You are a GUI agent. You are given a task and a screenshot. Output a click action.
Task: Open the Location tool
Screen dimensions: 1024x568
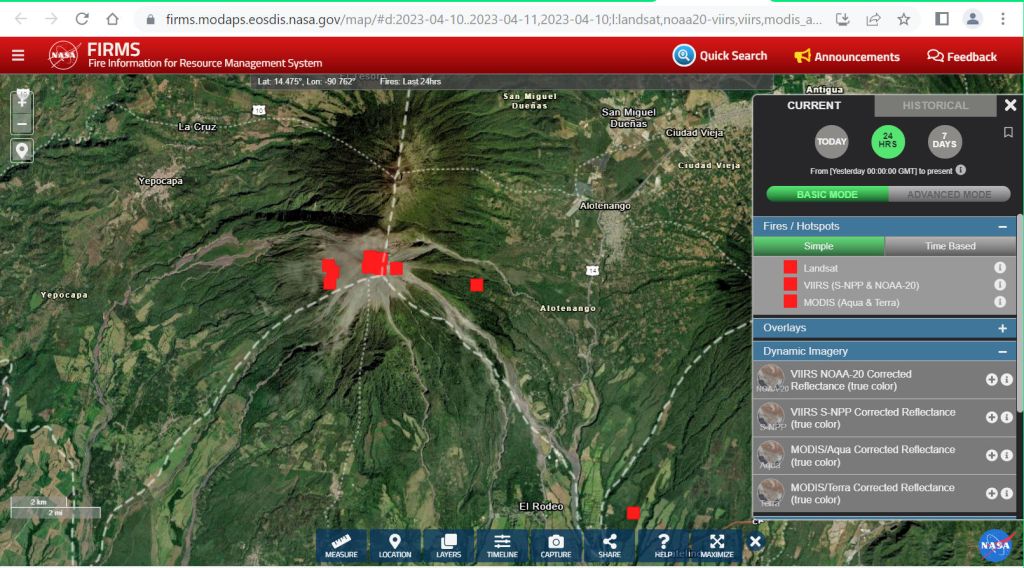395,545
